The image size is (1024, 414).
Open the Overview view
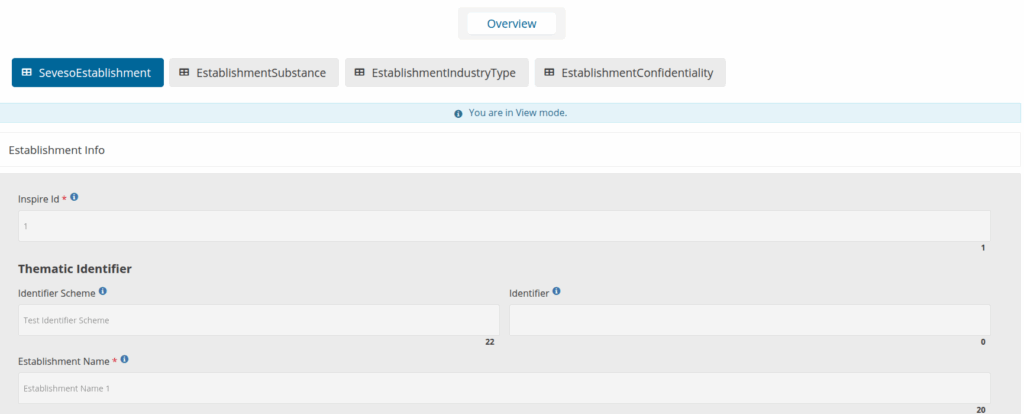pos(511,24)
